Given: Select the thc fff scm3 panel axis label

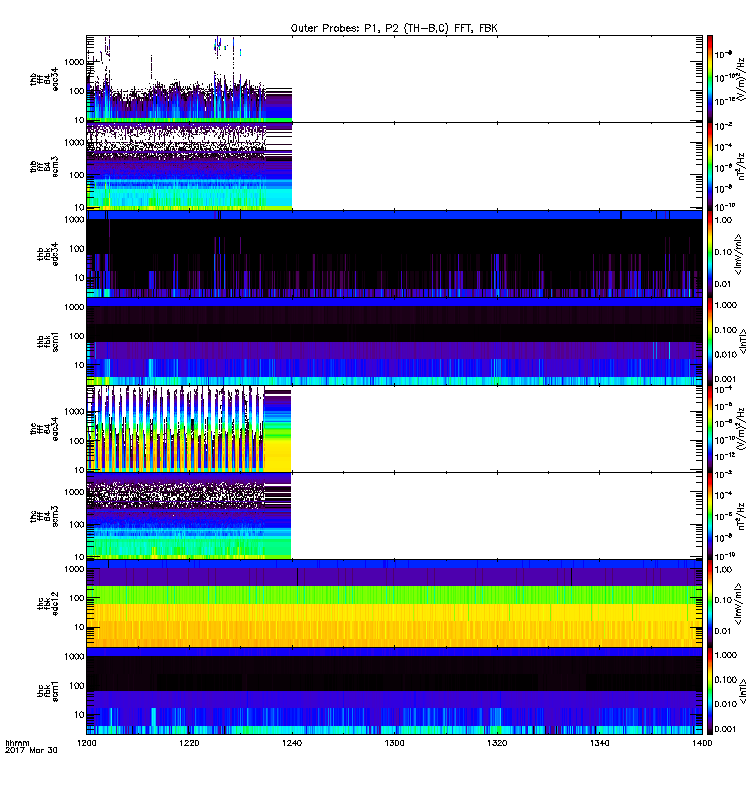Looking at the screenshot, I should click(44, 516).
